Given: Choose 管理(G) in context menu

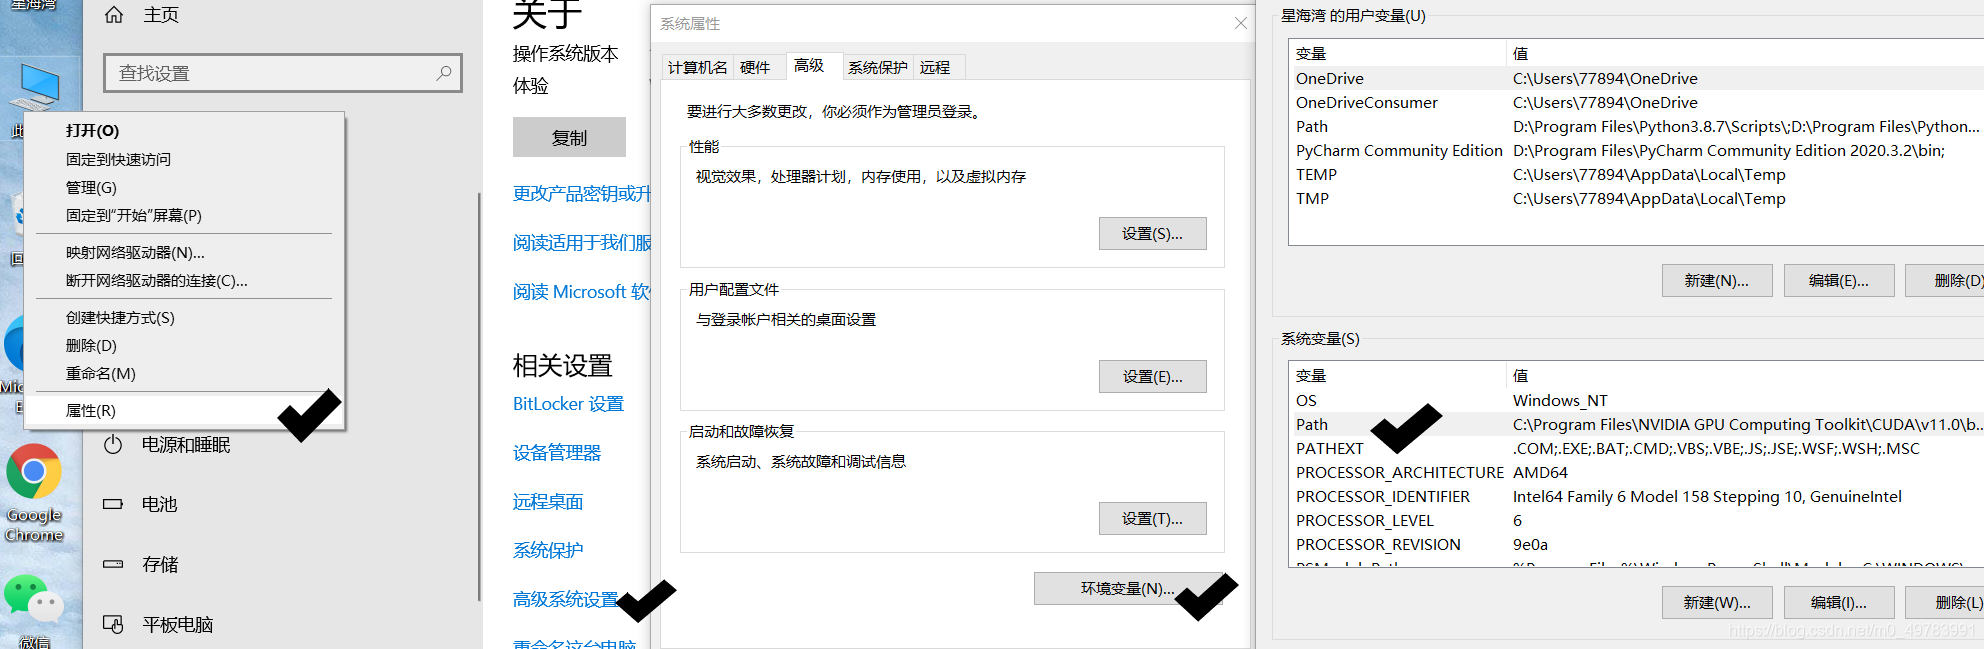Looking at the screenshot, I should point(184,187).
